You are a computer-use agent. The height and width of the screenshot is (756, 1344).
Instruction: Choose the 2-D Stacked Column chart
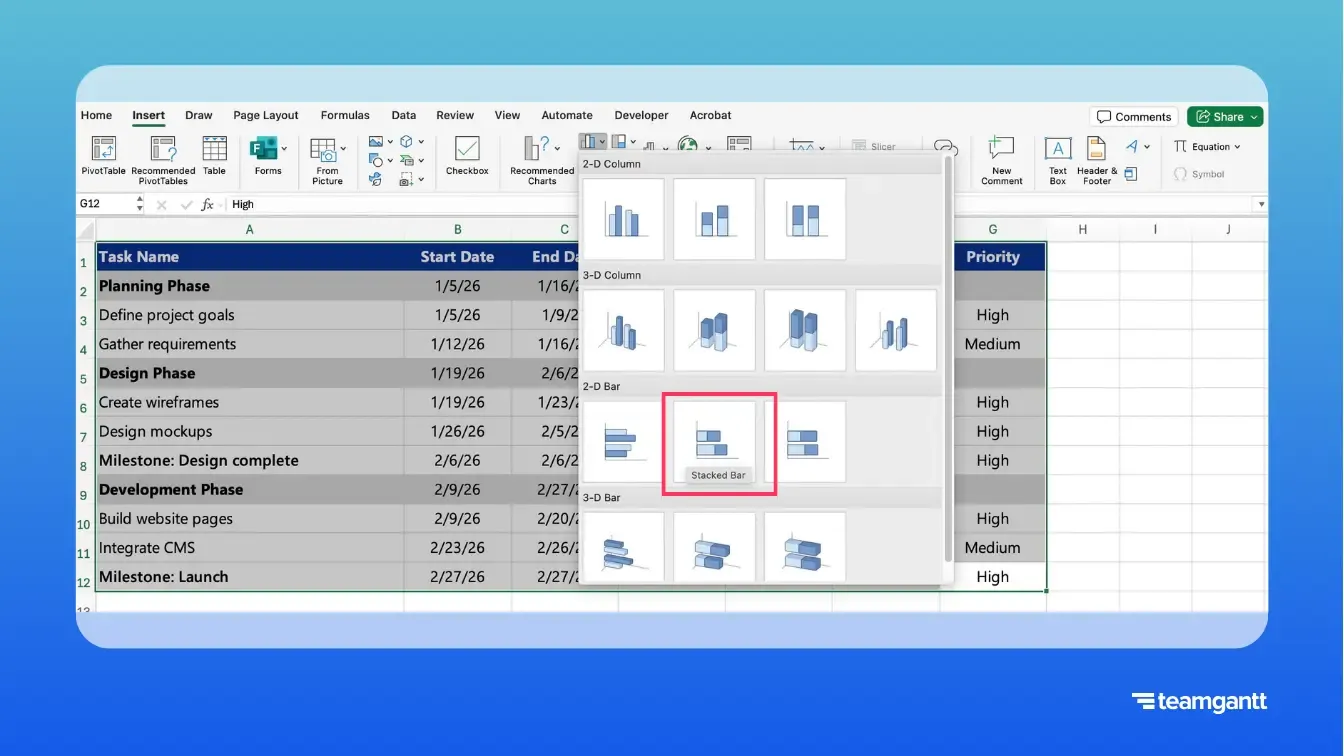tap(714, 219)
